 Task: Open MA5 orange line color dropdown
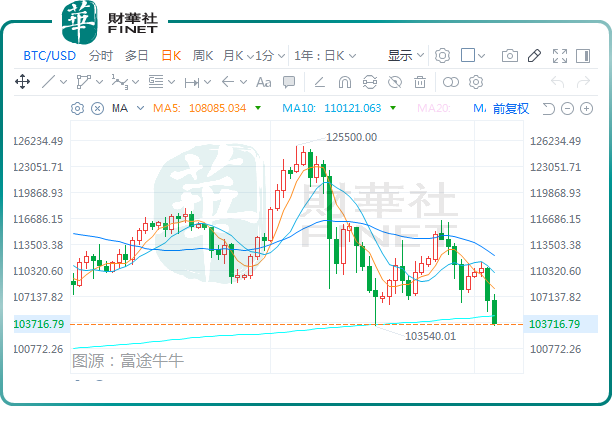point(258,108)
